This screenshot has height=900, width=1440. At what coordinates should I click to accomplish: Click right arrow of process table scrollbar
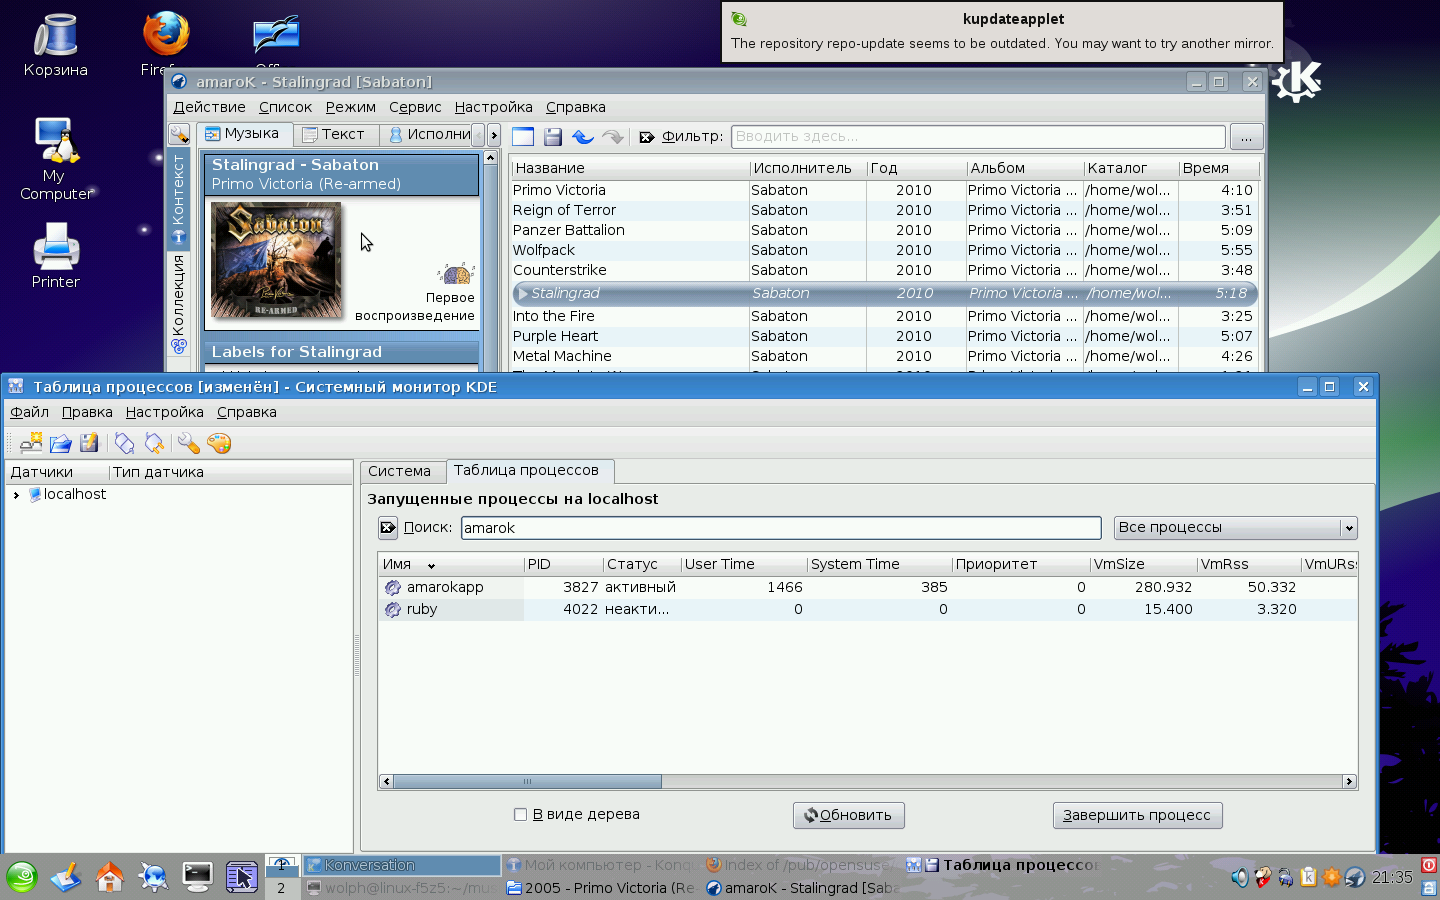[x=1349, y=782]
